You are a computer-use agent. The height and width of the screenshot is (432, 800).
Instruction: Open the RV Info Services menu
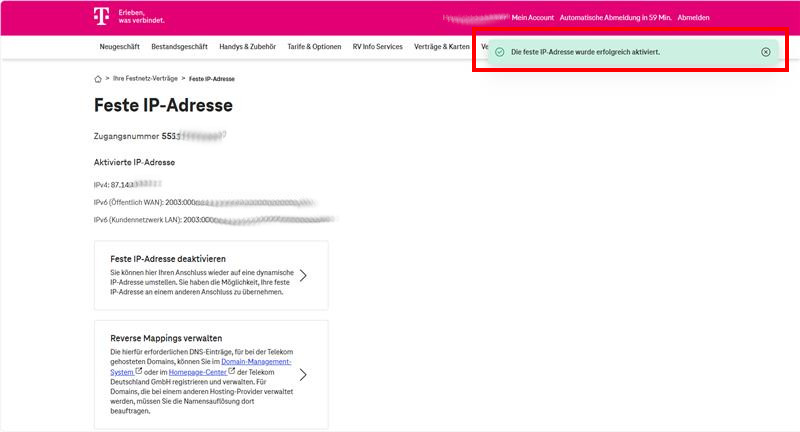coord(378,46)
